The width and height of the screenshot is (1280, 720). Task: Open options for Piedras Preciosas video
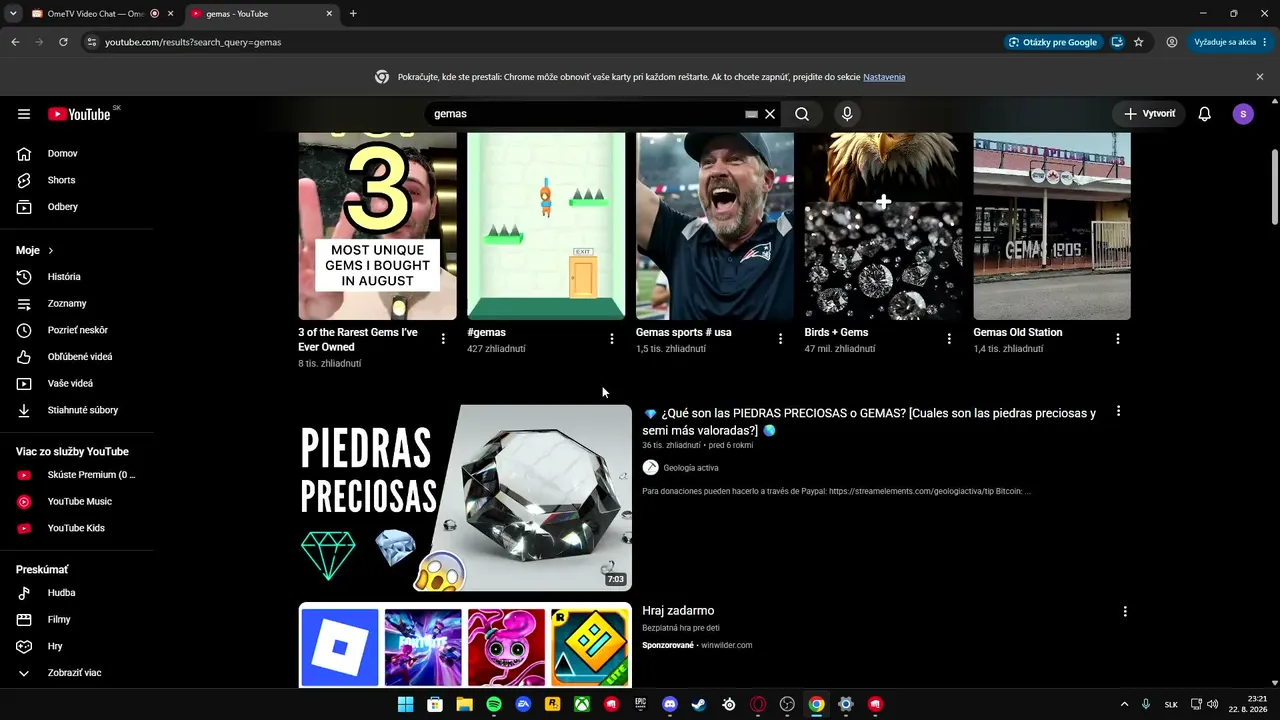(x=1118, y=411)
